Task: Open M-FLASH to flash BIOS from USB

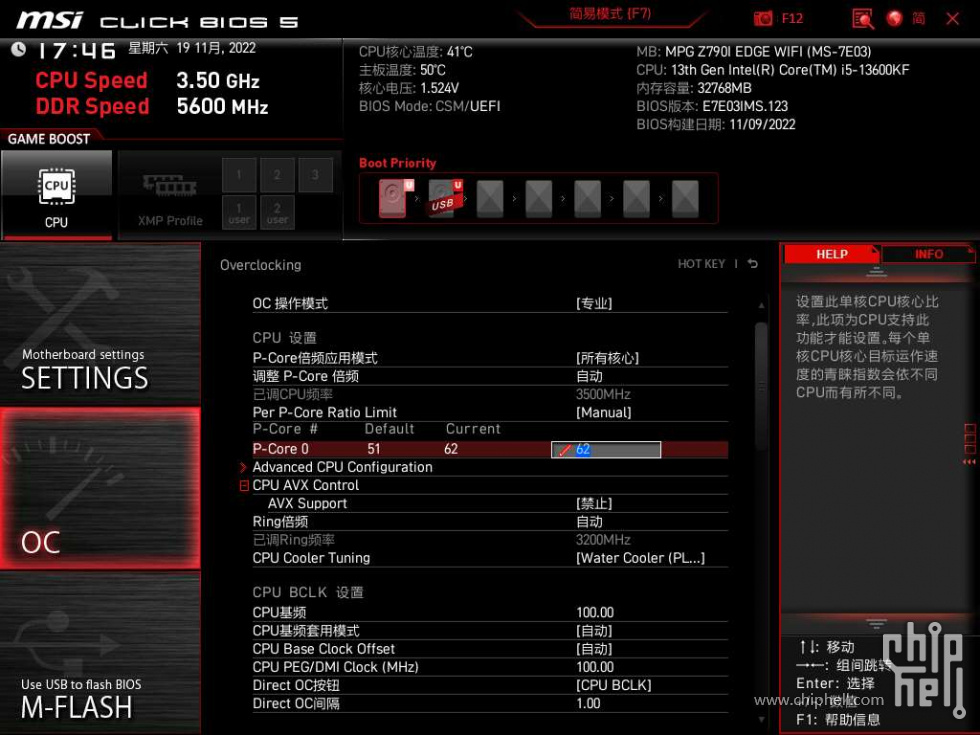Action: pyautogui.click(x=100, y=653)
